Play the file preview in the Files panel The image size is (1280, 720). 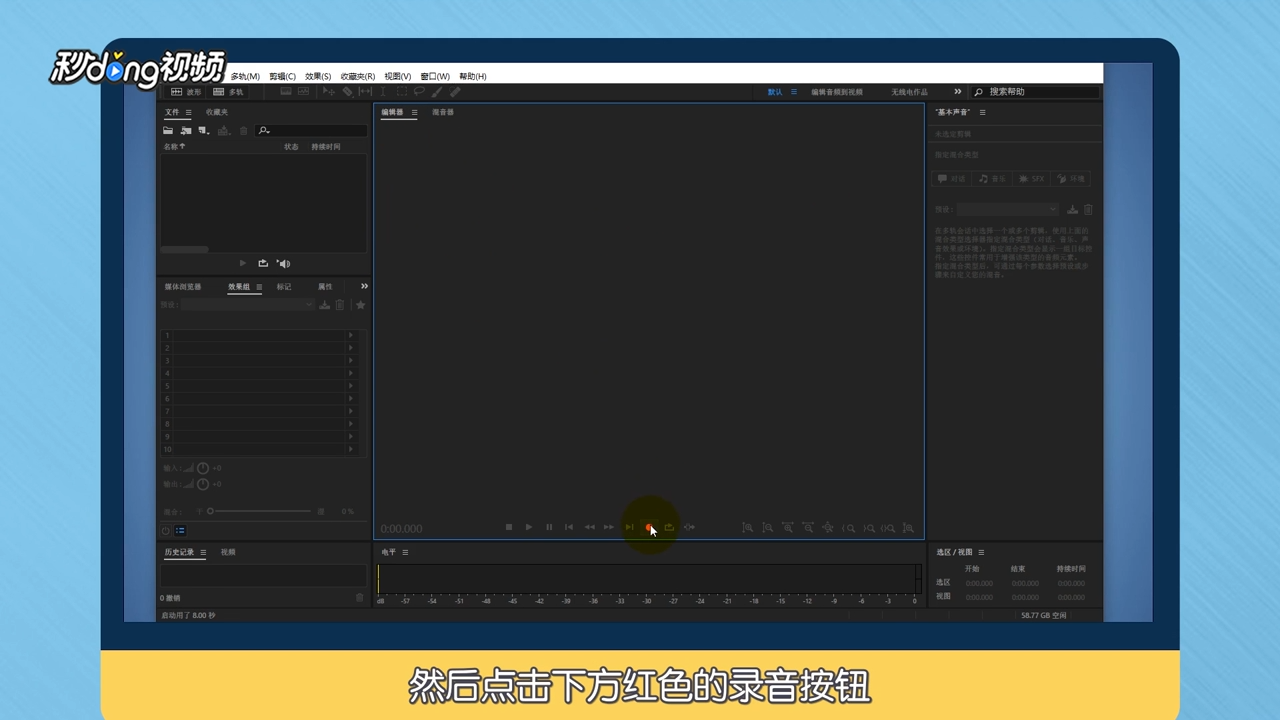coord(243,263)
